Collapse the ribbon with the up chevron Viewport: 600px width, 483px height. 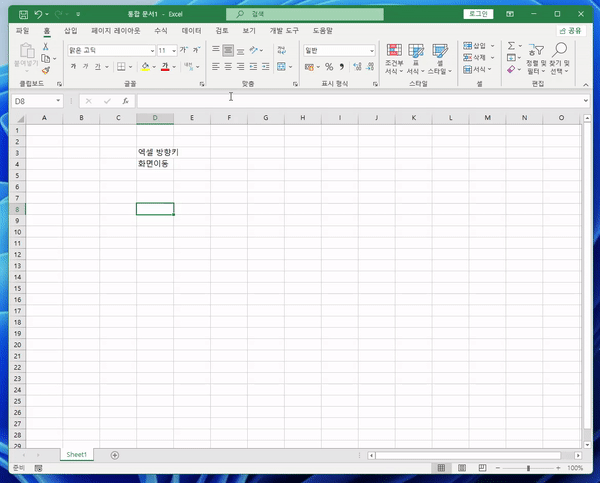pos(586,85)
